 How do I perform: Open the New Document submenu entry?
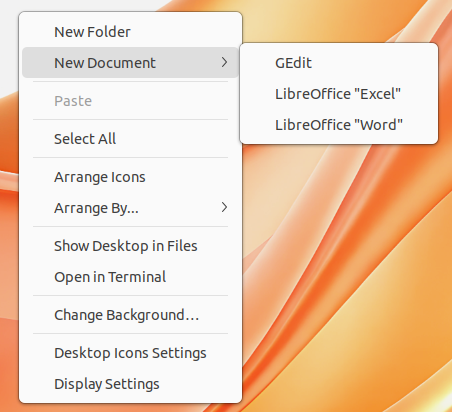[130, 63]
